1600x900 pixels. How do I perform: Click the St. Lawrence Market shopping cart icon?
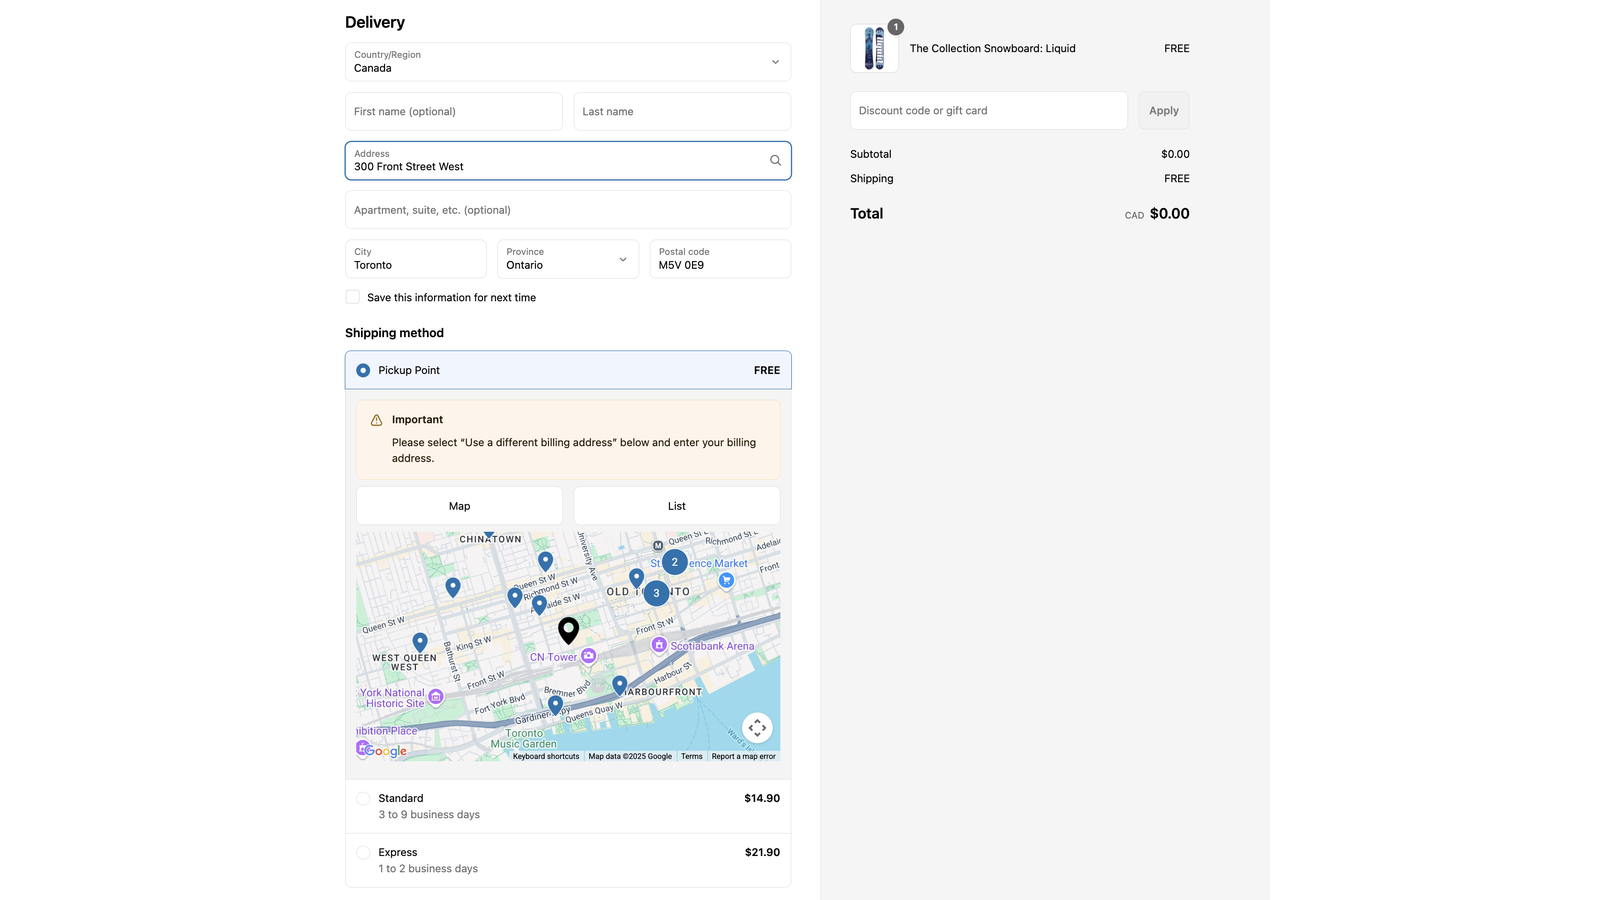tap(727, 580)
